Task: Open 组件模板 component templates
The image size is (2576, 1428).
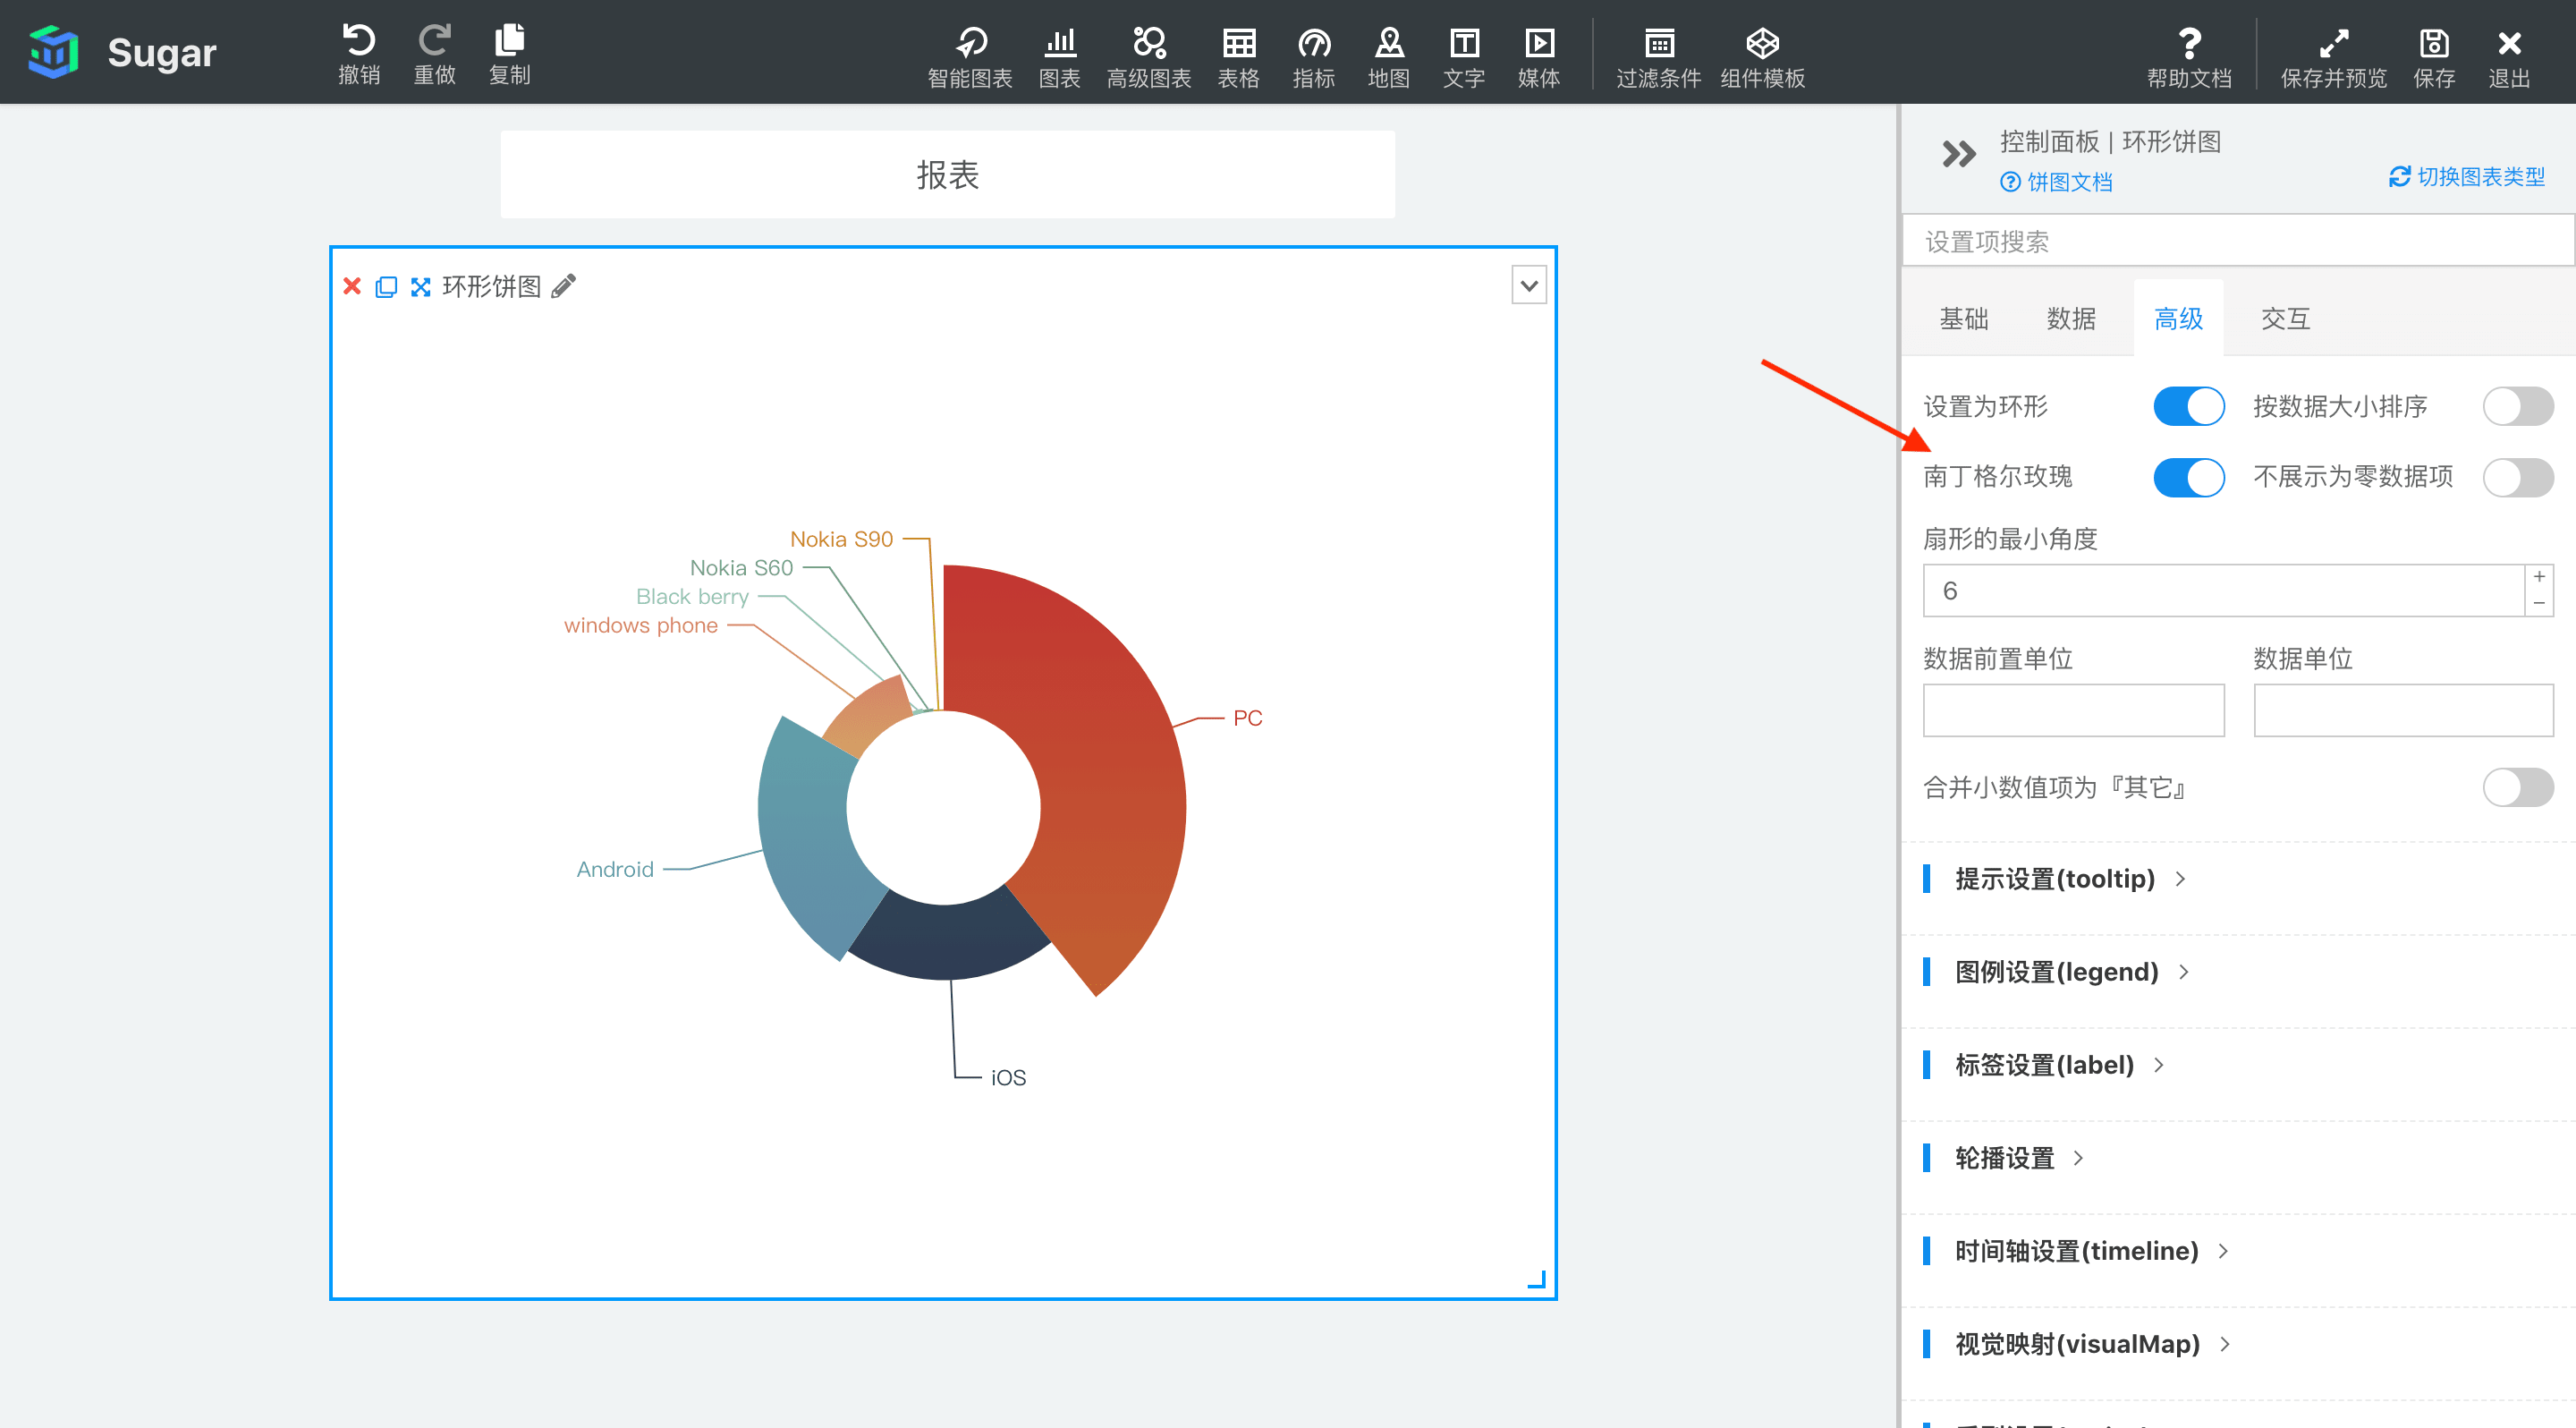Action: click(1763, 57)
